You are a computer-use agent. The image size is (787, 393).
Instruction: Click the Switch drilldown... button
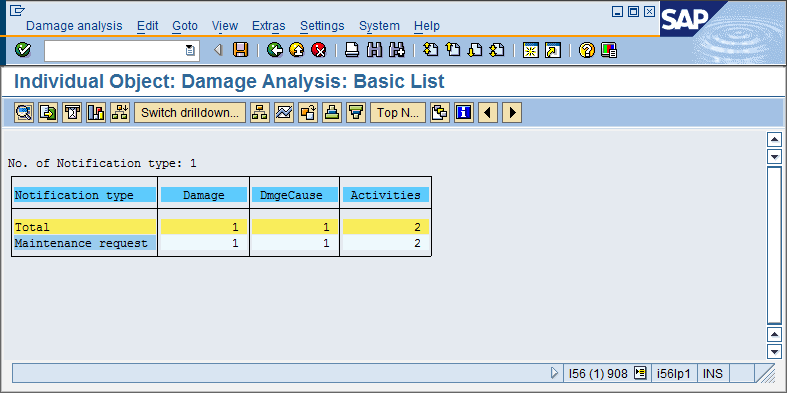coord(190,113)
